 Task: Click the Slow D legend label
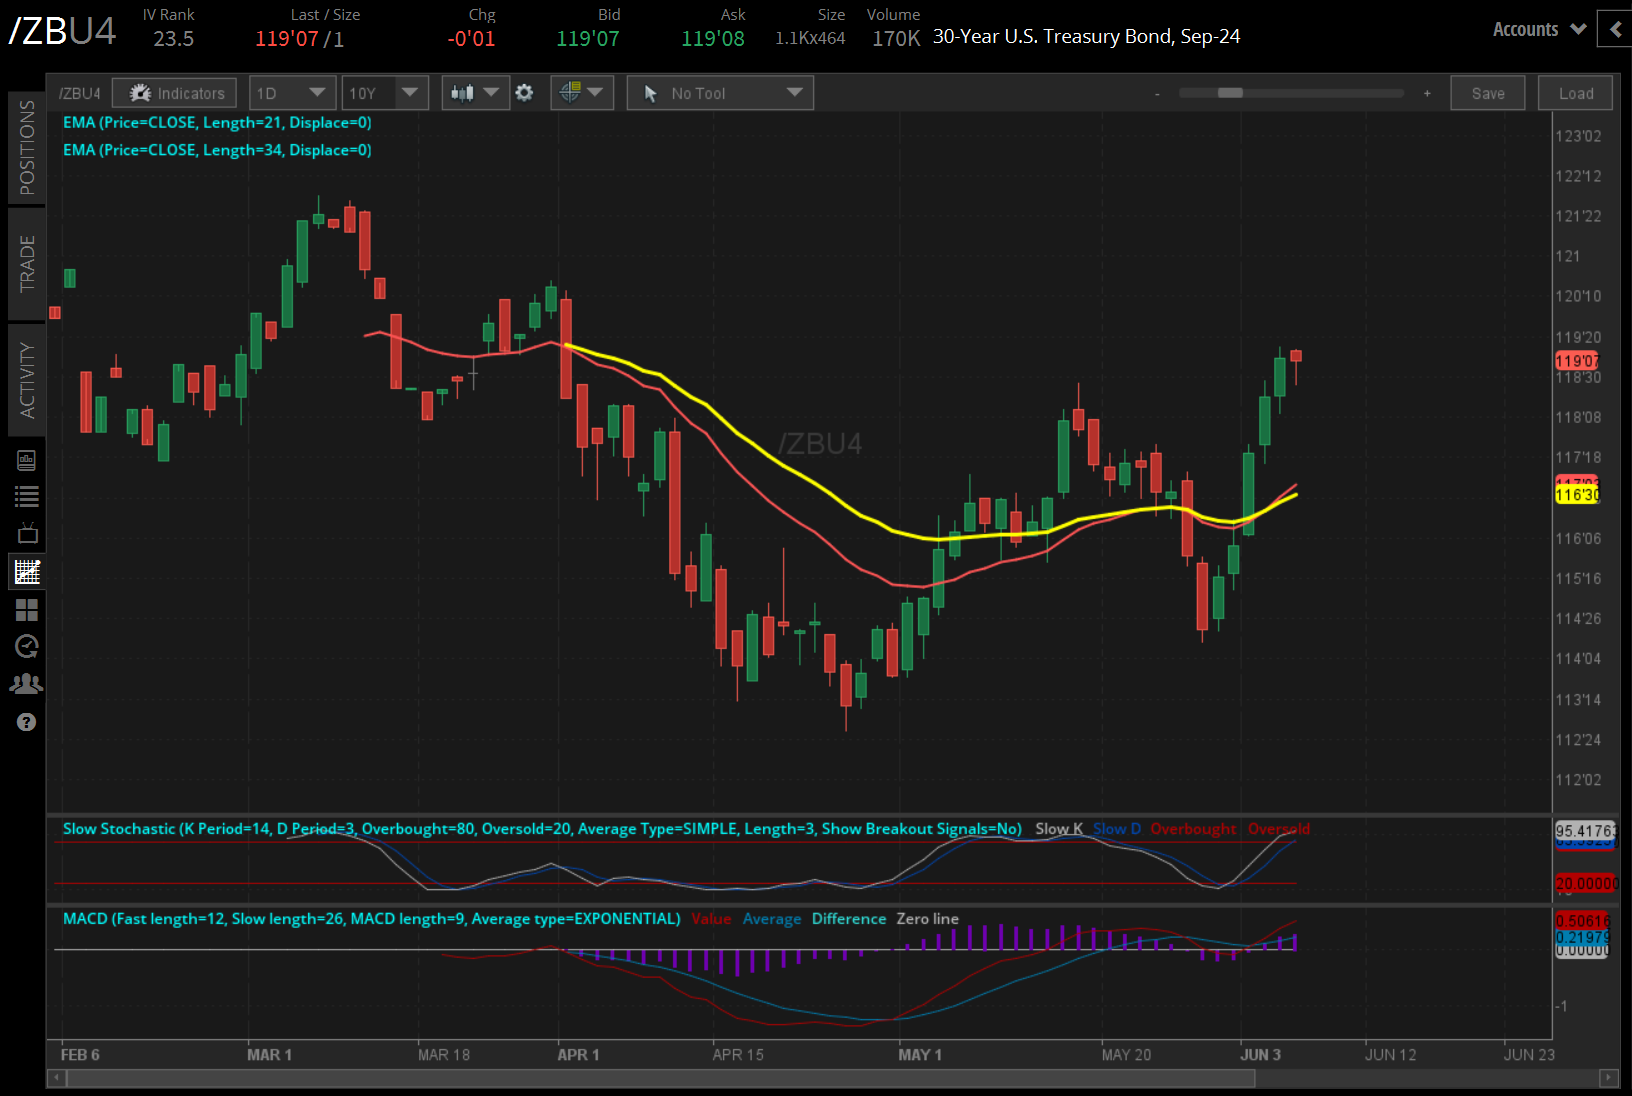[1117, 829]
